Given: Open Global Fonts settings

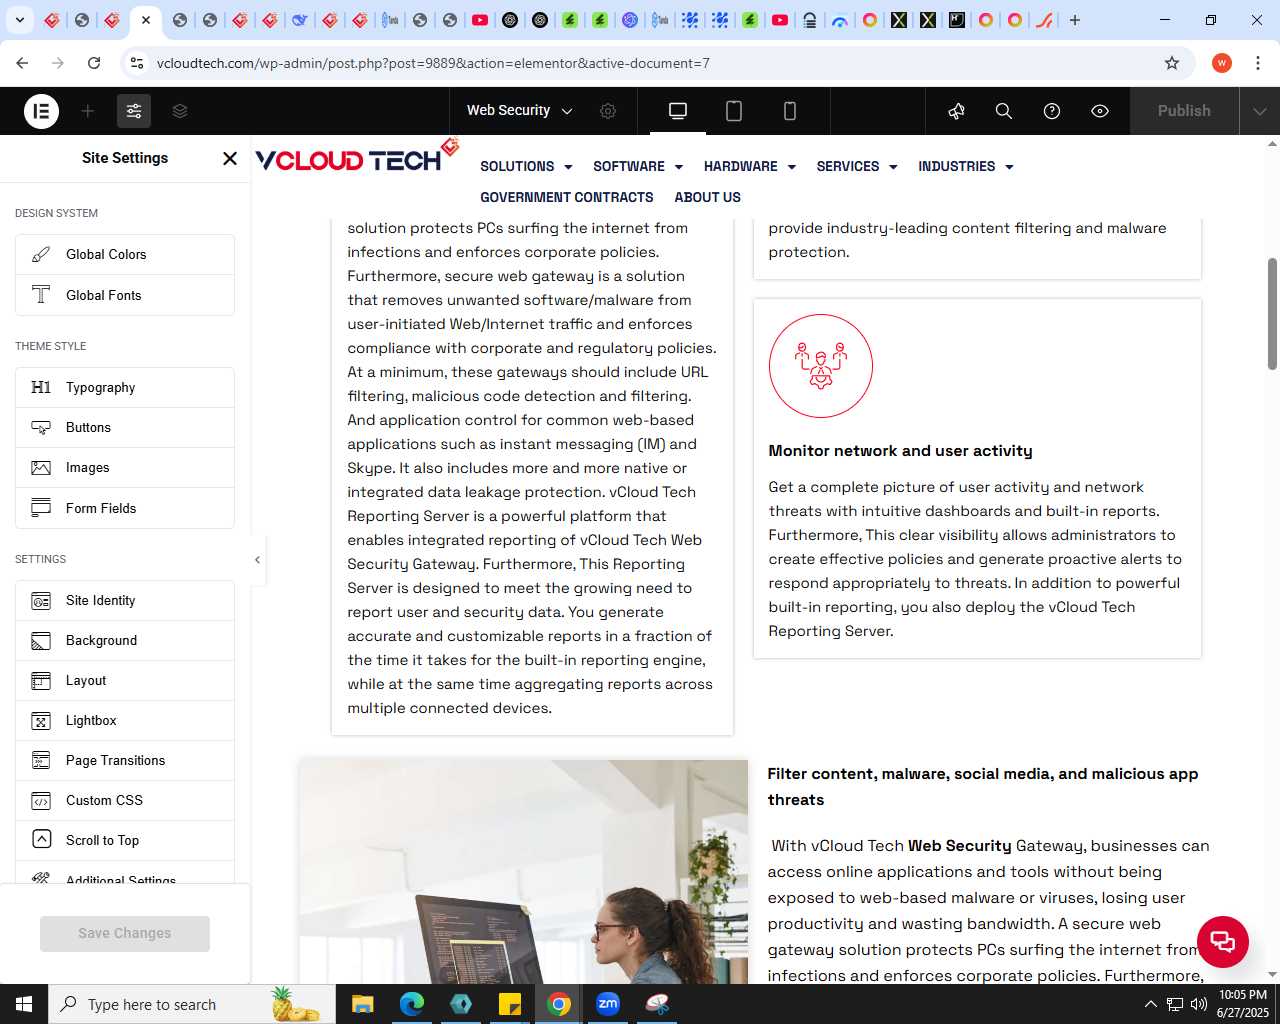Looking at the screenshot, I should pyautogui.click(x=125, y=295).
